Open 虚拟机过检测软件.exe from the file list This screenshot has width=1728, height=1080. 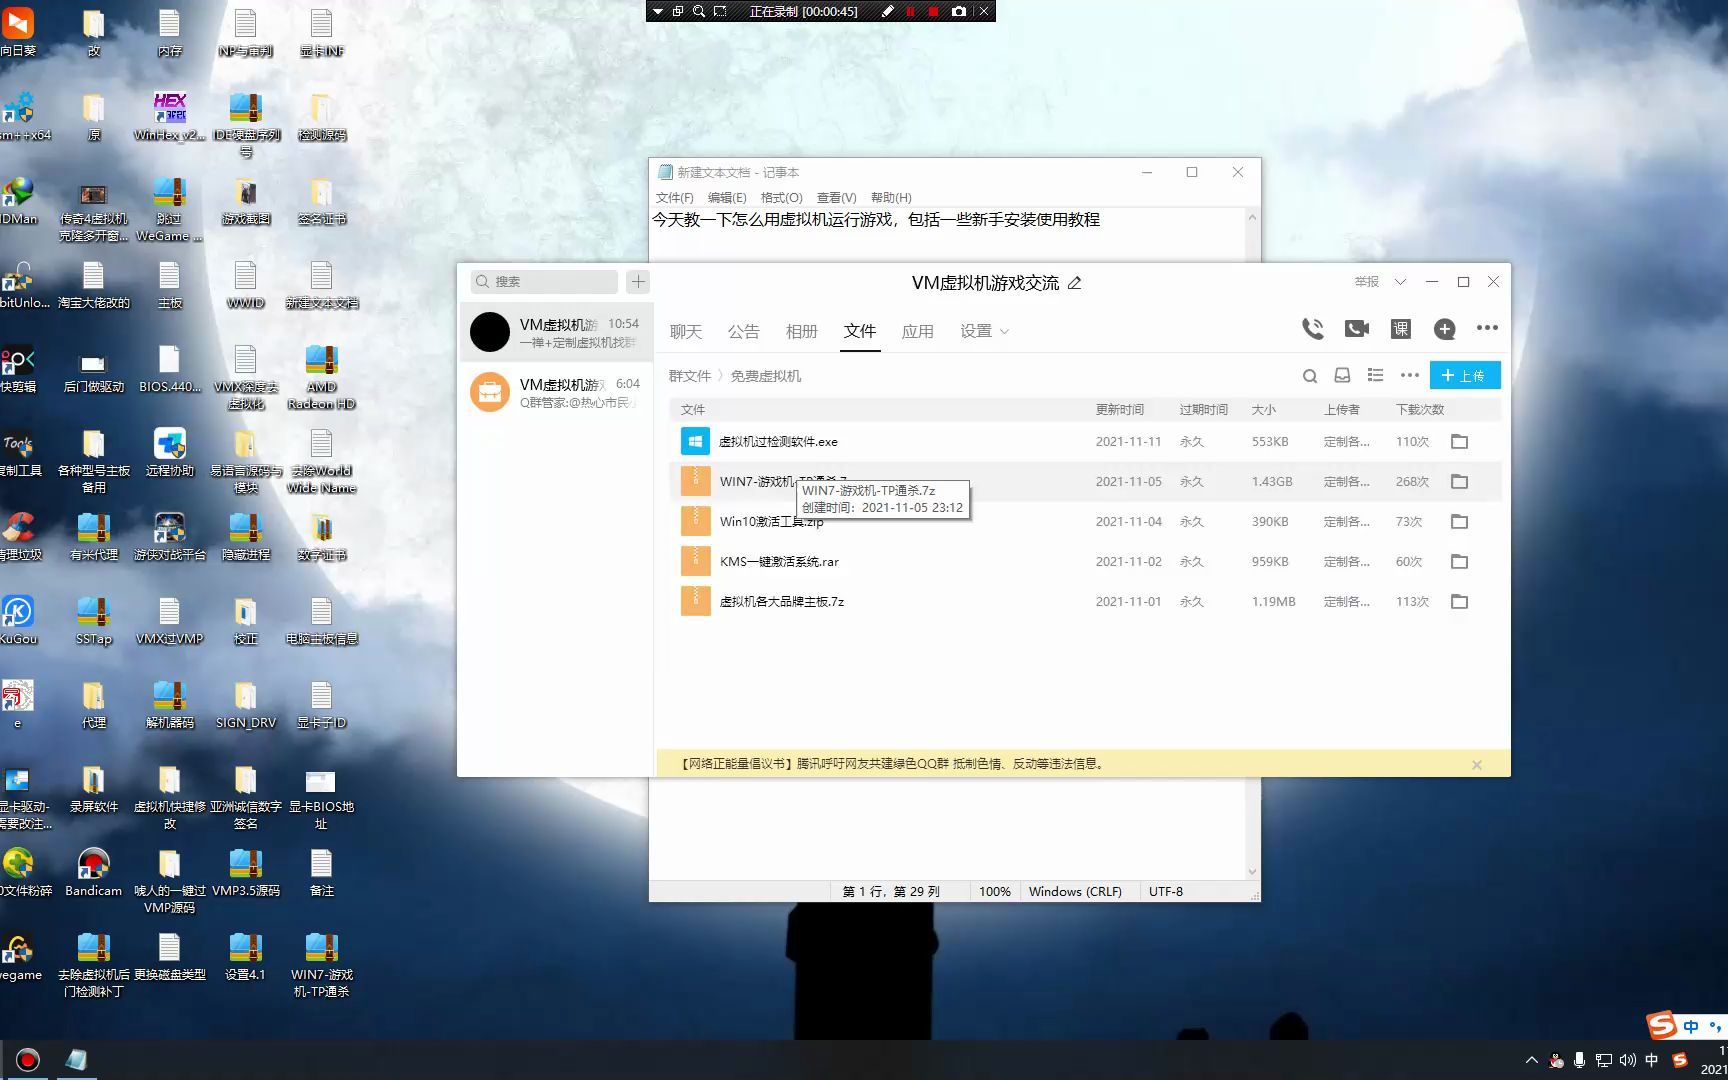tap(777, 441)
